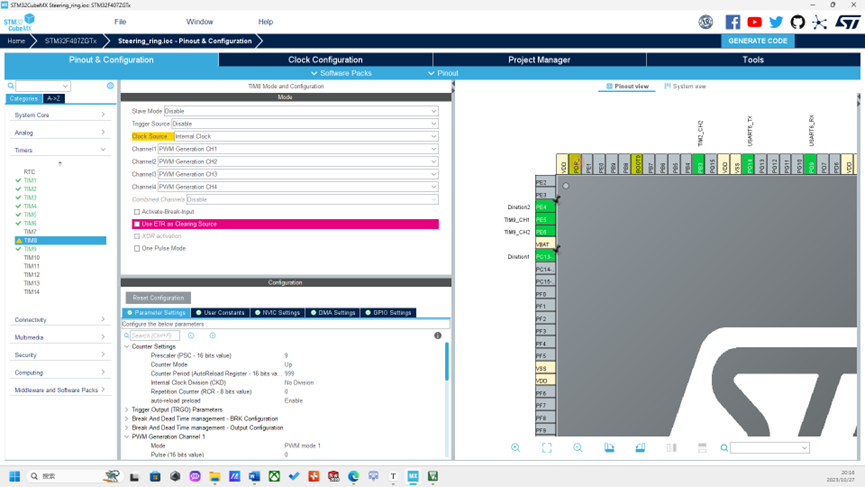The width and height of the screenshot is (865, 487).
Task: Open the Facebook link icon
Action: [x=733, y=22]
